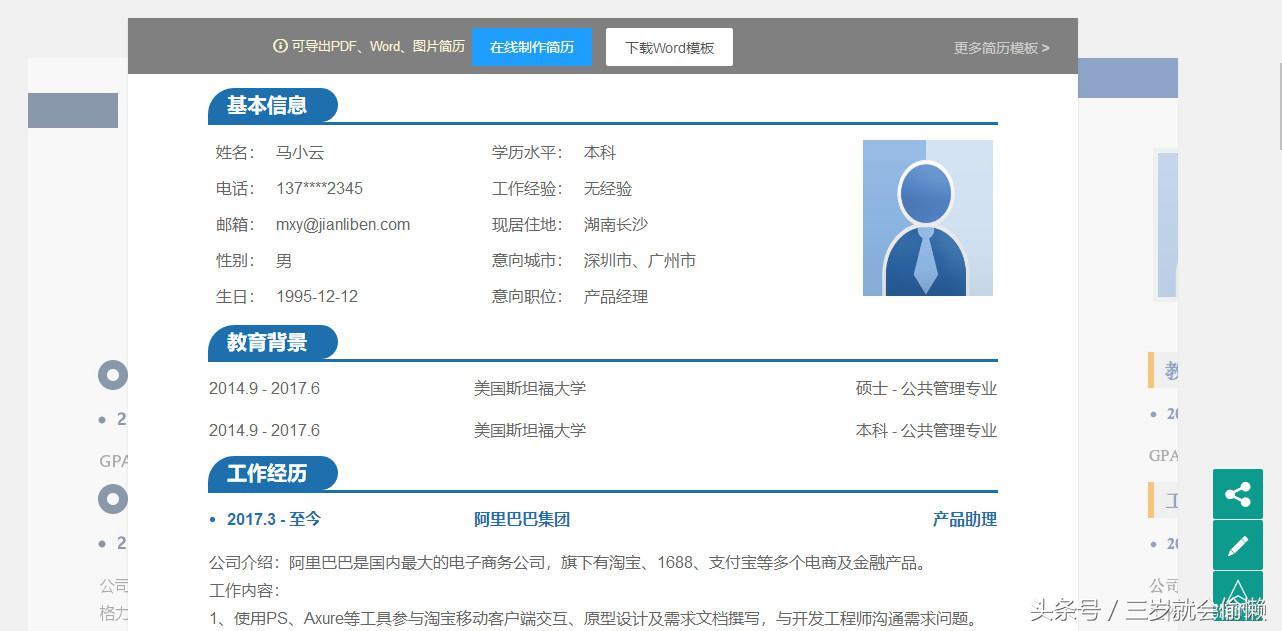Open the 更多简历模板 link

[994, 47]
